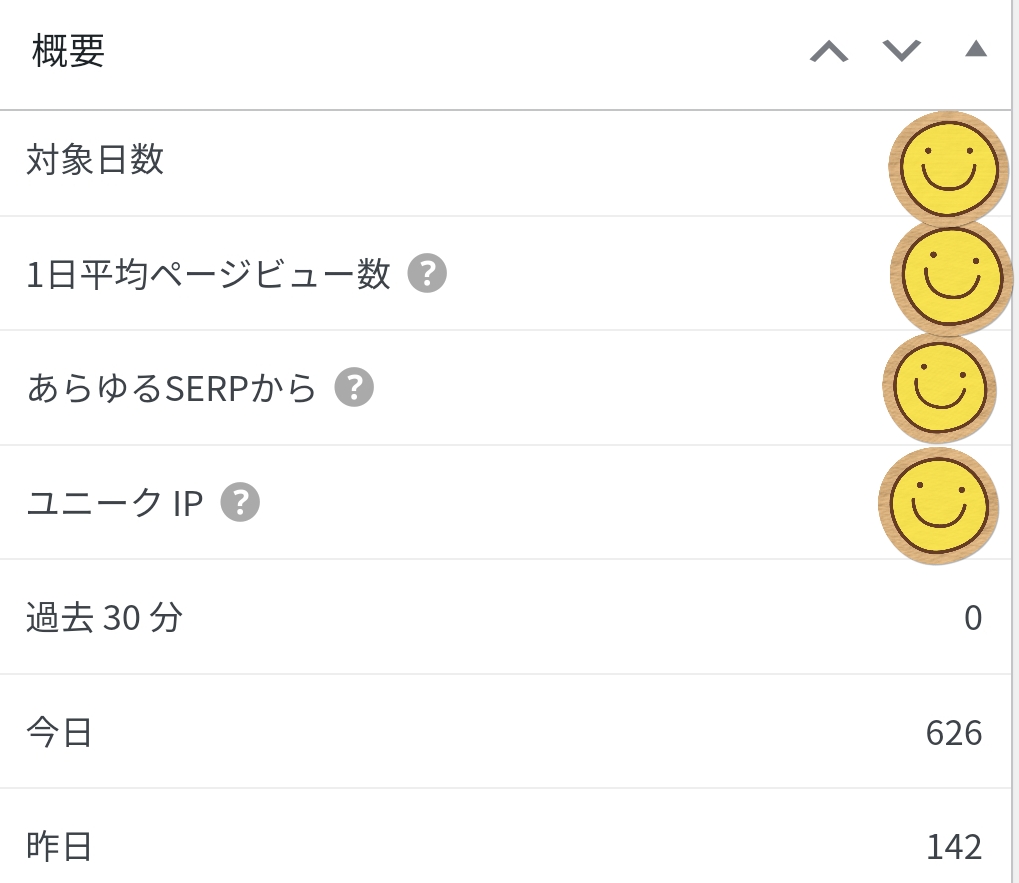
Task: Open help tooltip for ユニーク IP
Action: click(240, 502)
